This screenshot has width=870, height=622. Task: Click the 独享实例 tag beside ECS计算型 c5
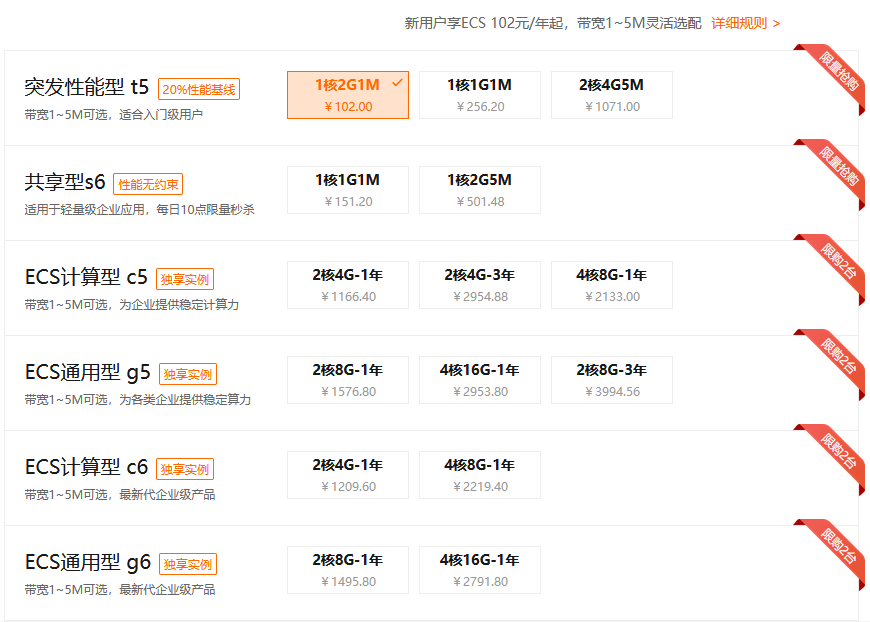pyautogui.click(x=185, y=279)
